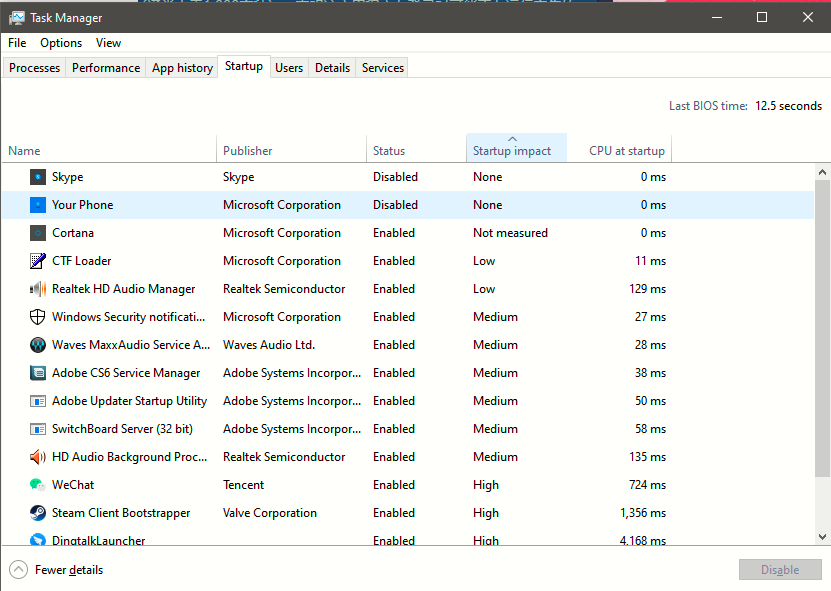This screenshot has height=591, width=831.
Task: Collapse view with Fewer details arrow
Action: point(18,570)
